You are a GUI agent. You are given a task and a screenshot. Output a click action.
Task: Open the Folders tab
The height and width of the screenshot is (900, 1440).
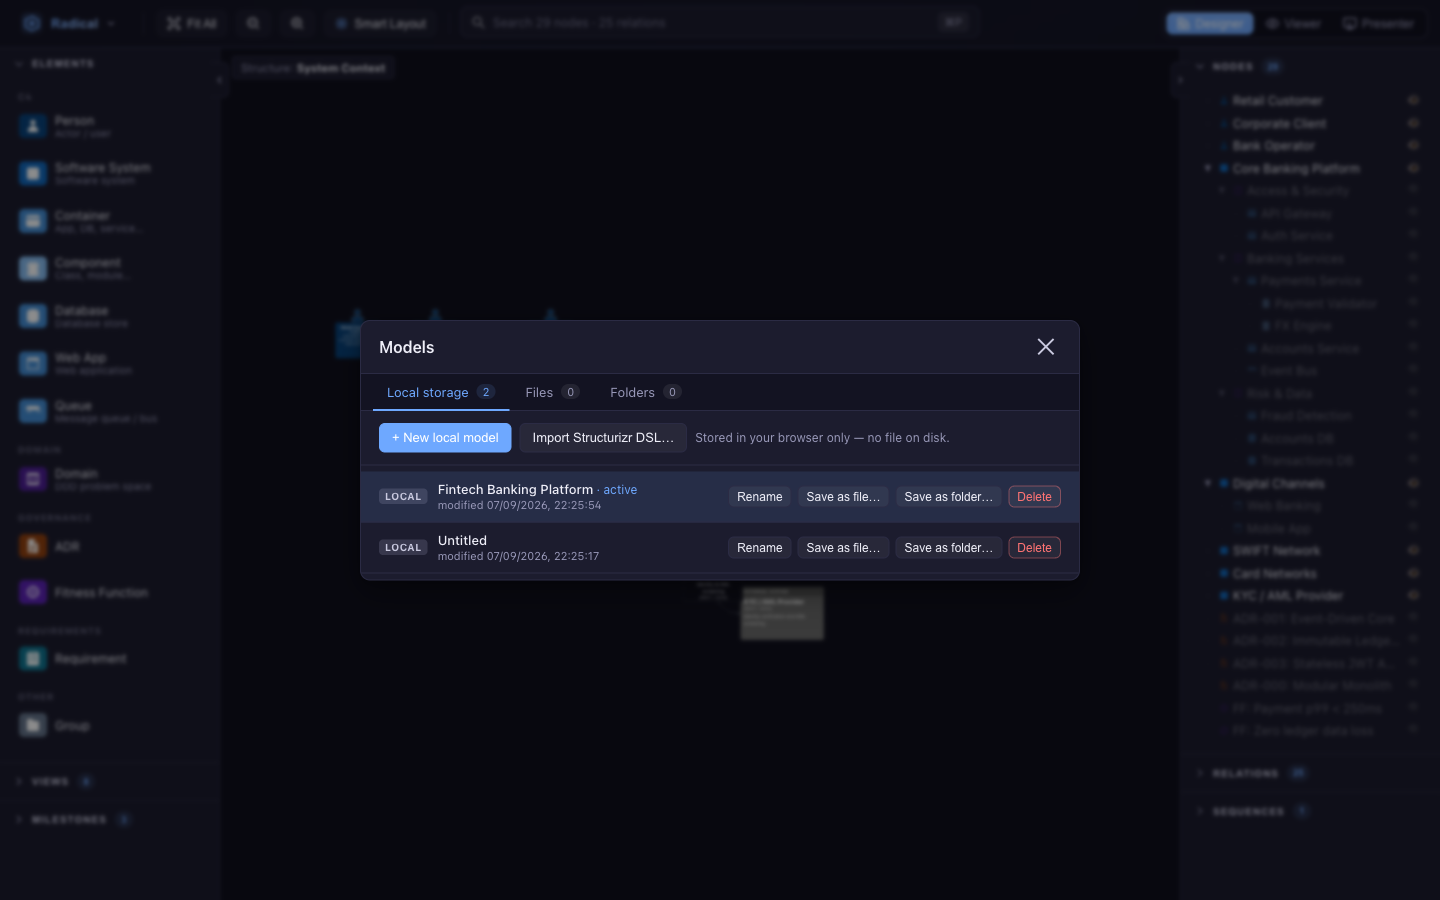[645, 392]
